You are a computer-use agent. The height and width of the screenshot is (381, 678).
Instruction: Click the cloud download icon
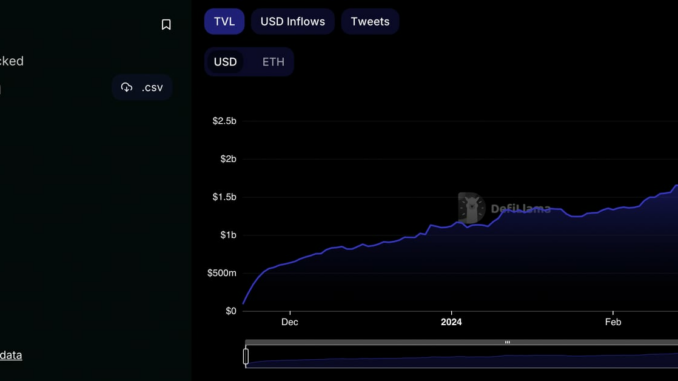(x=126, y=87)
